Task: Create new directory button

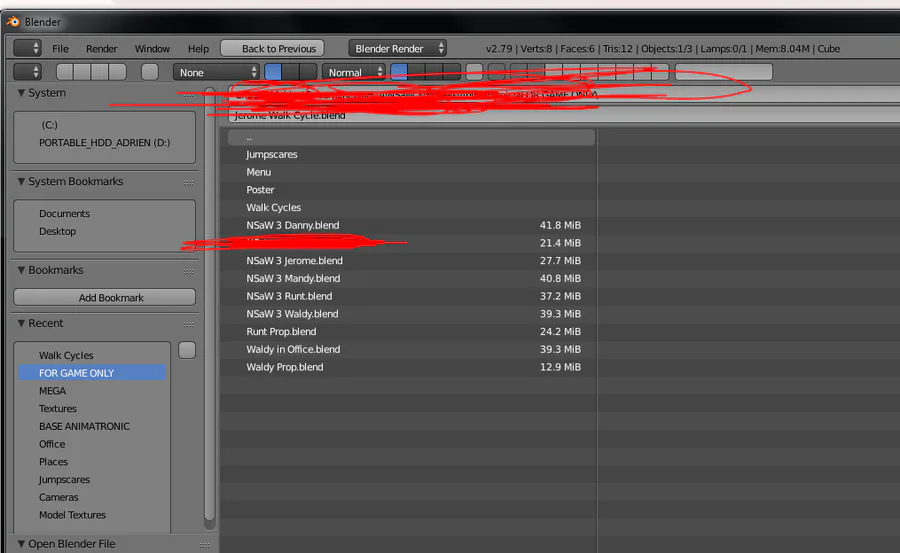Action: click(x=150, y=72)
